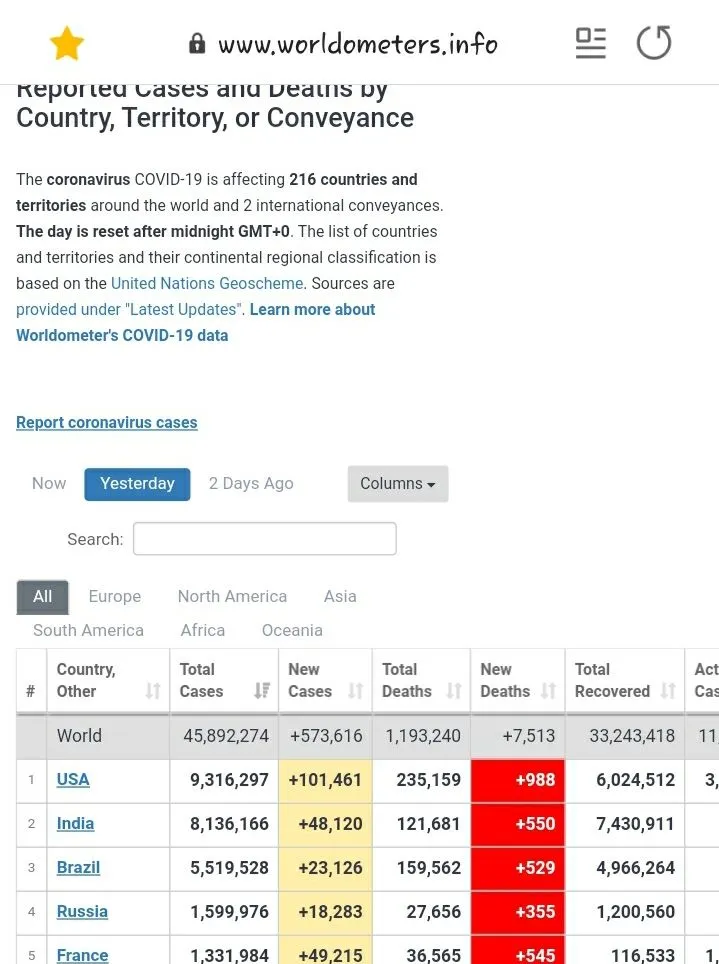This screenshot has height=964, width=719.
Task: Switch to the Europe continent tab
Action: pos(114,596)
